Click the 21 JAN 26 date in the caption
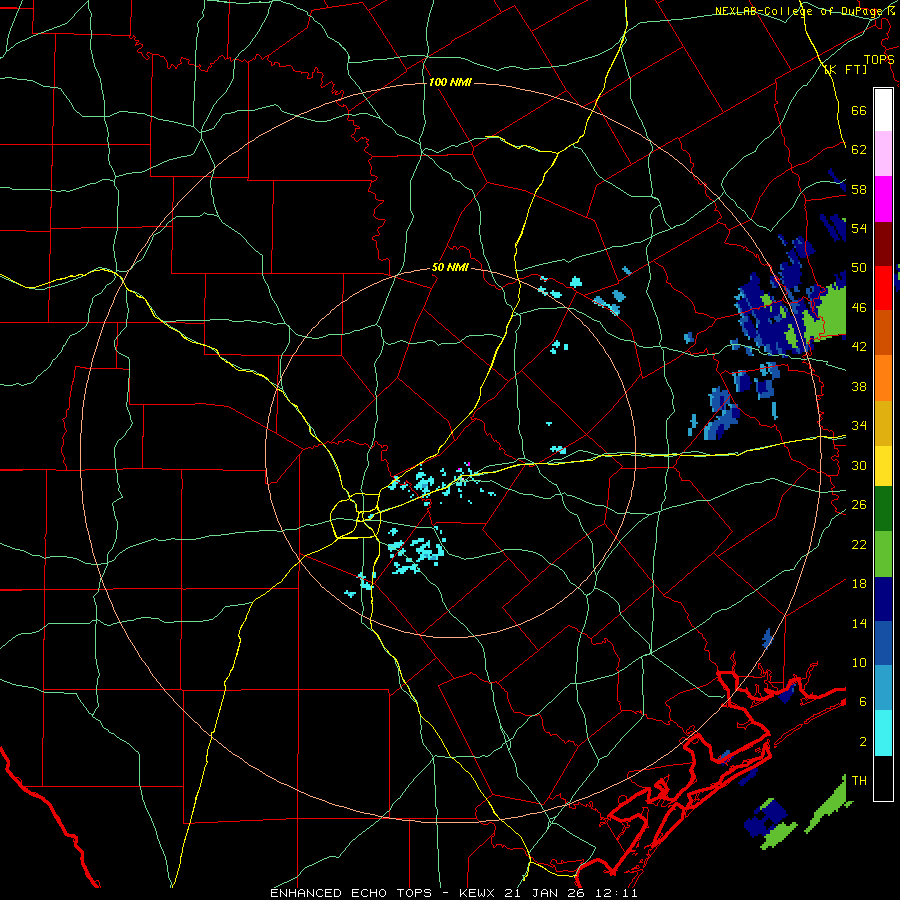Screen dimensions: 900x900 [x=544, y=893]
